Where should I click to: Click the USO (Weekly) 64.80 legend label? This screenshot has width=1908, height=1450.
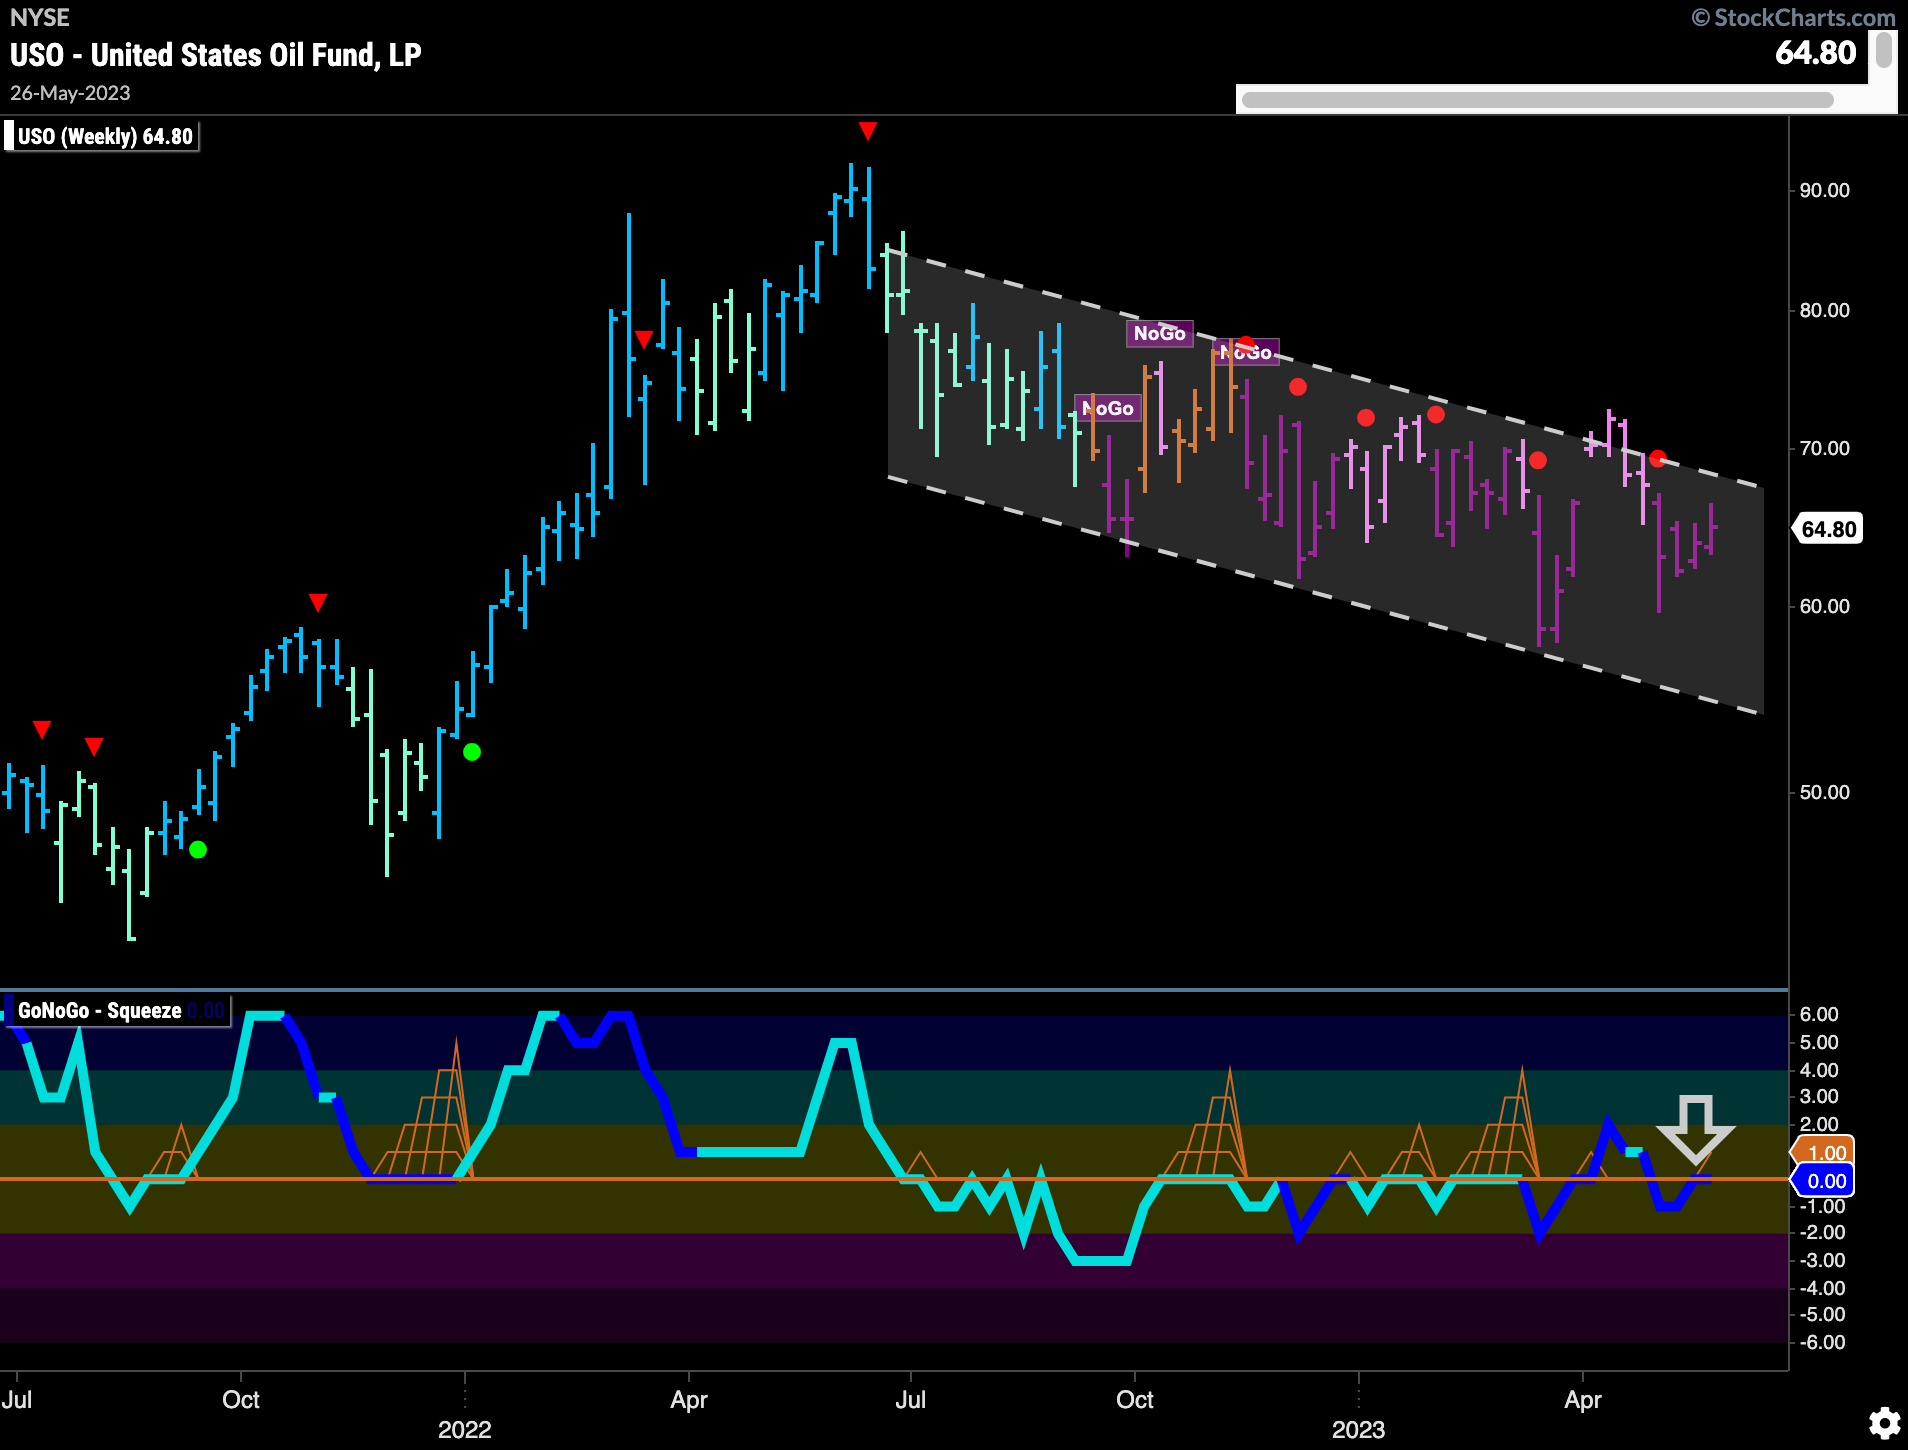coord(104,136)
